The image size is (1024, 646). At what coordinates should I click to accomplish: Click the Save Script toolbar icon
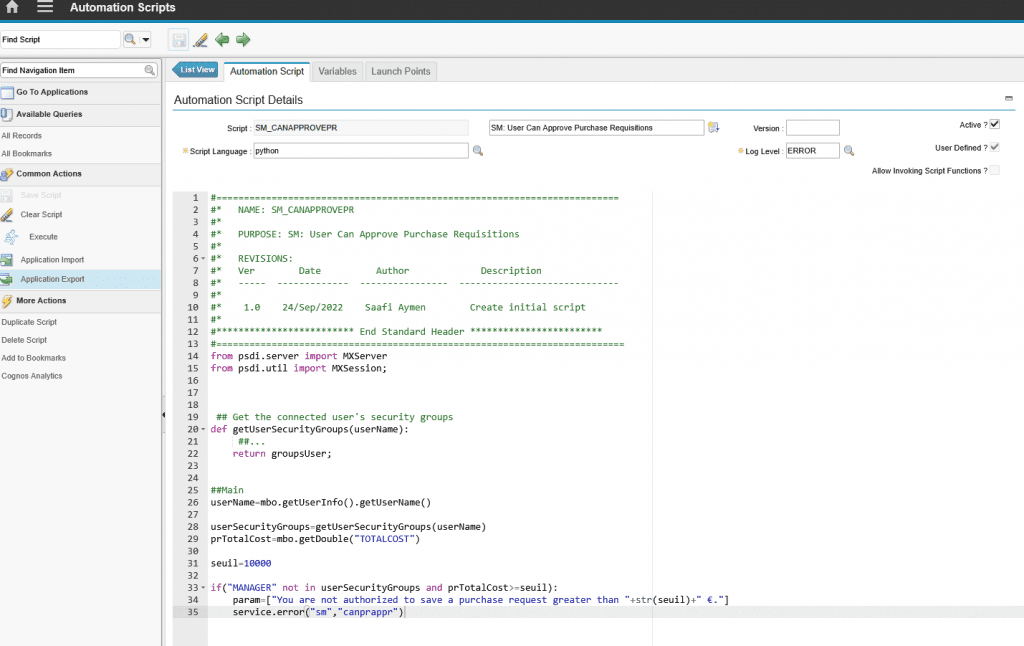click(179, 40)
